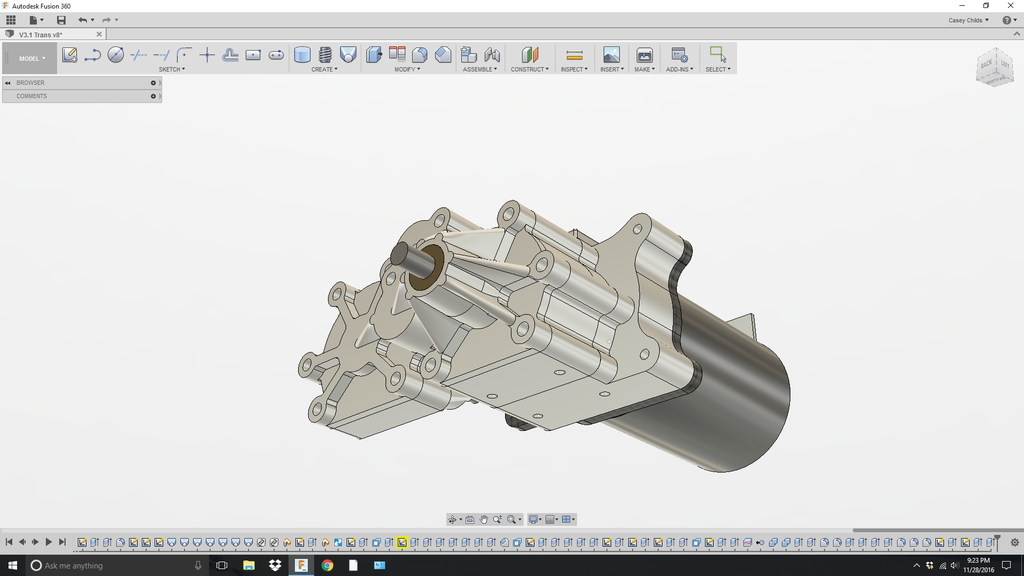Expand the COMMENTS panel
Screen dimensions: 1024x576
pos(82,97)
